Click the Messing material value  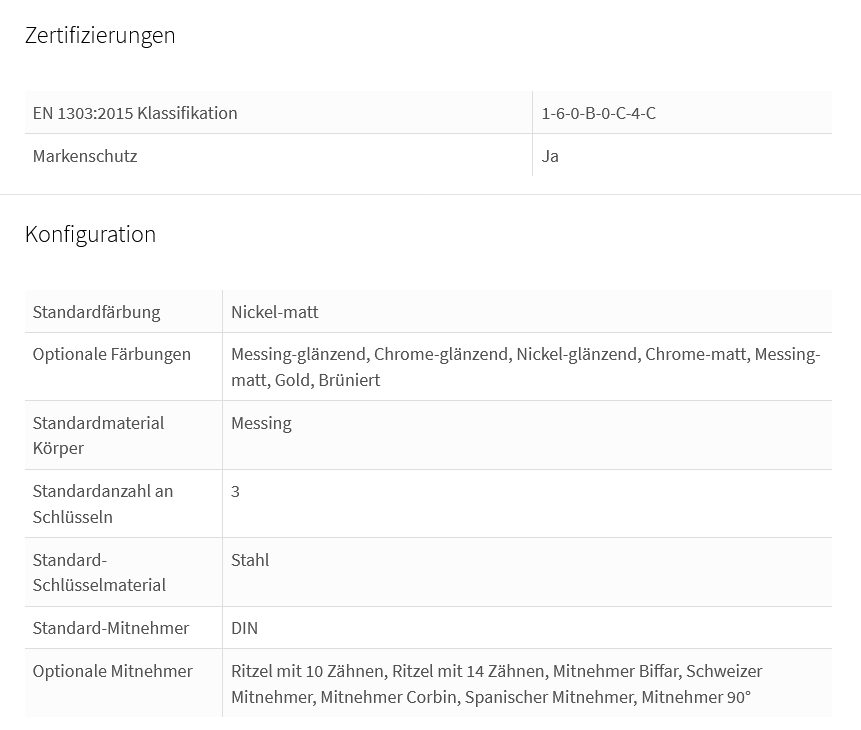[x=261, y=423]
